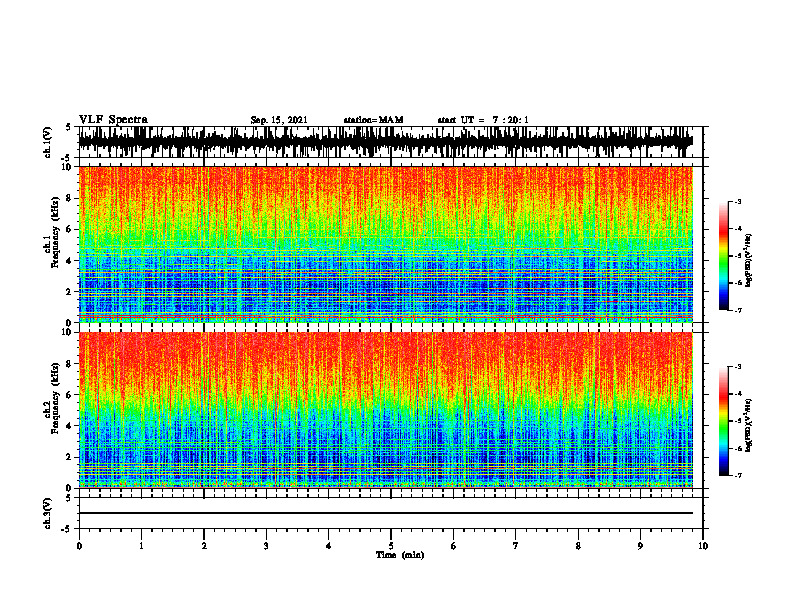Screen dimensions: 792x612
Task: Click inside the ch.1 spectrogram panel
Action: (386, 244)
